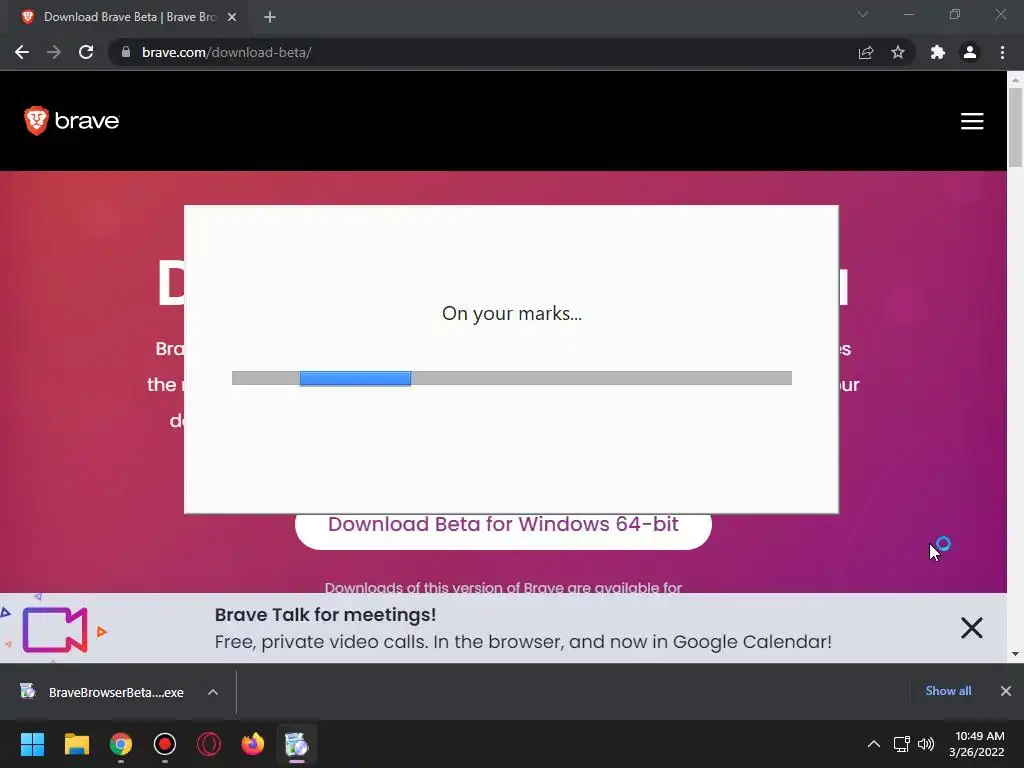The image size is (1024, 768).
Task: Open the network status tray icon
Action: (x=902, y=744)
